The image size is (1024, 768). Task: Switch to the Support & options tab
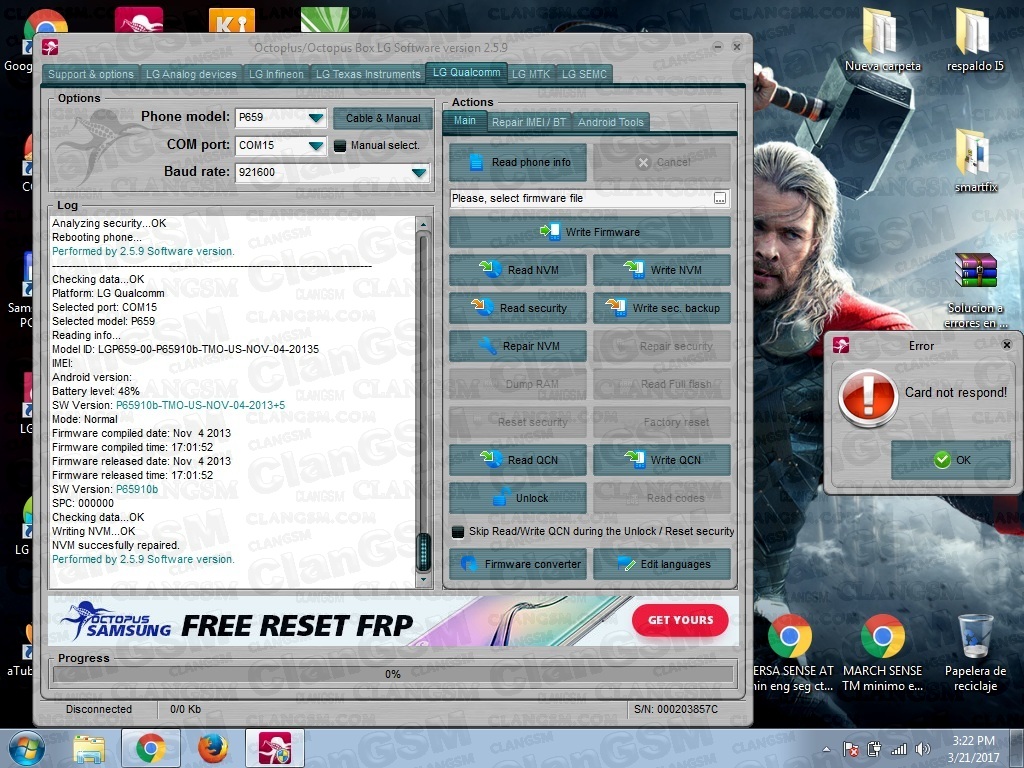coord(91,74)
